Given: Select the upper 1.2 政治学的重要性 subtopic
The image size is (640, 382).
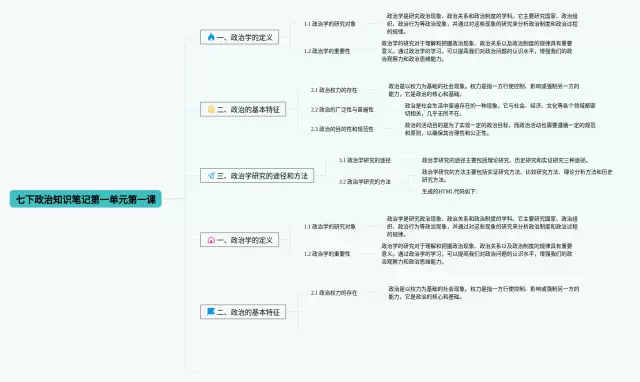Looking at the screenshot, I should (x=327, y=51).
